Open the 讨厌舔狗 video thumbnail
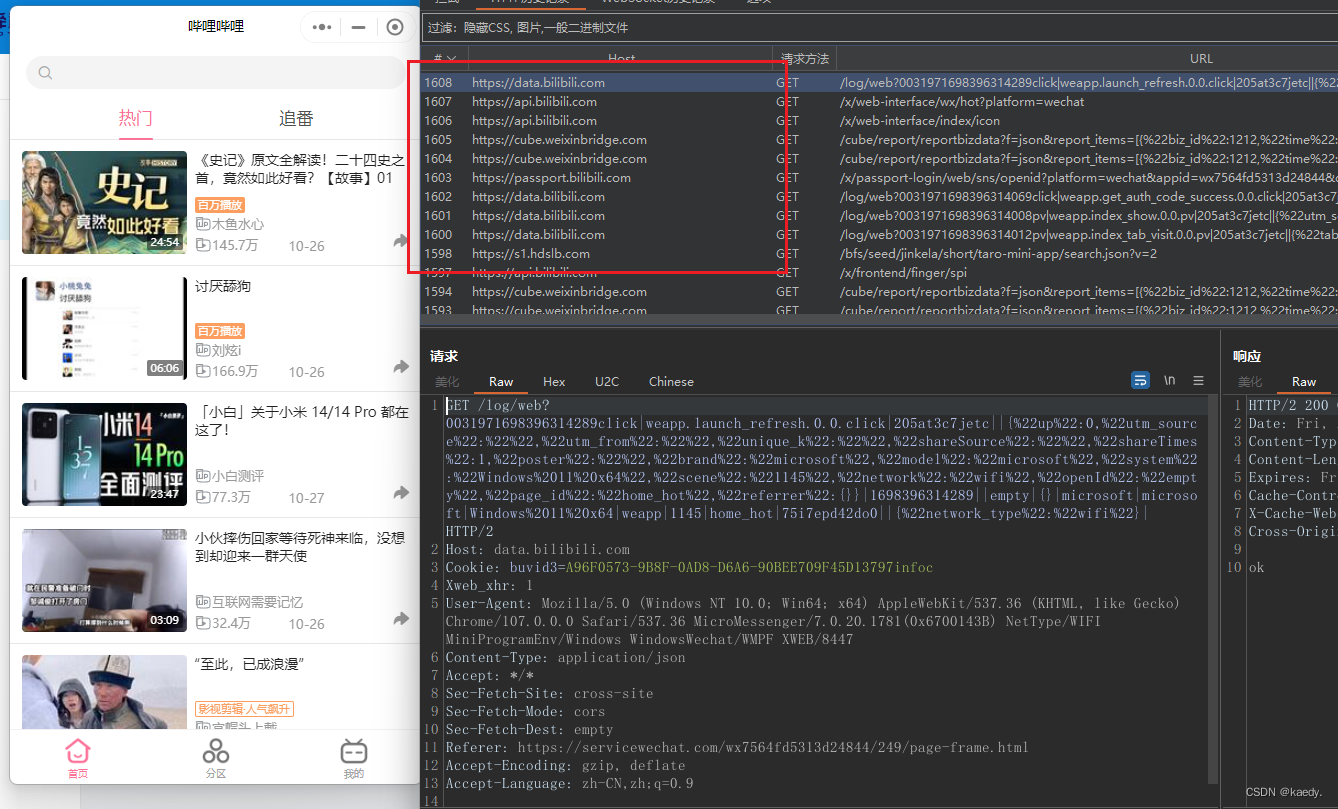This screenshot has width=1338, height=809. [104, 328]
